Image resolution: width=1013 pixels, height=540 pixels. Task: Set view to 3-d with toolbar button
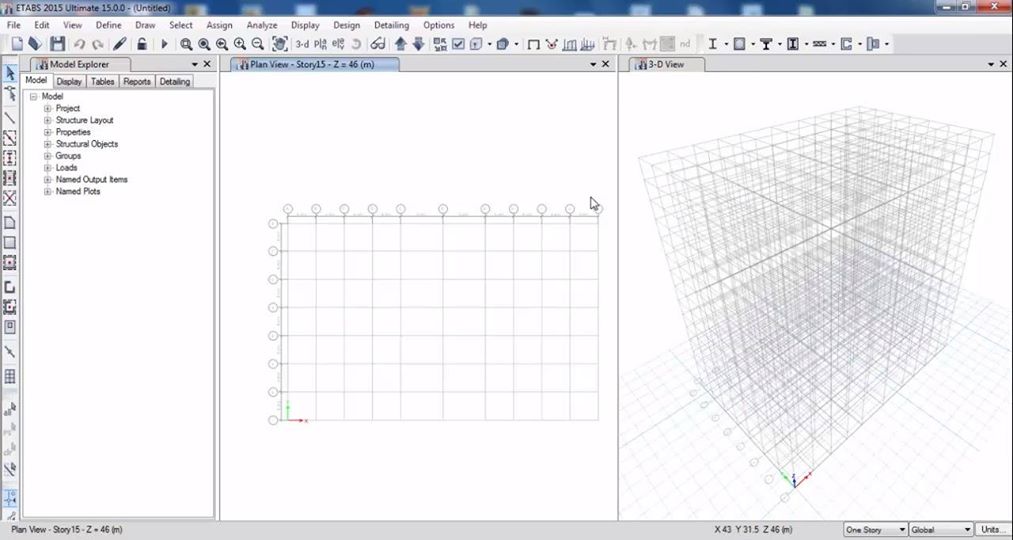pos(302,44)
